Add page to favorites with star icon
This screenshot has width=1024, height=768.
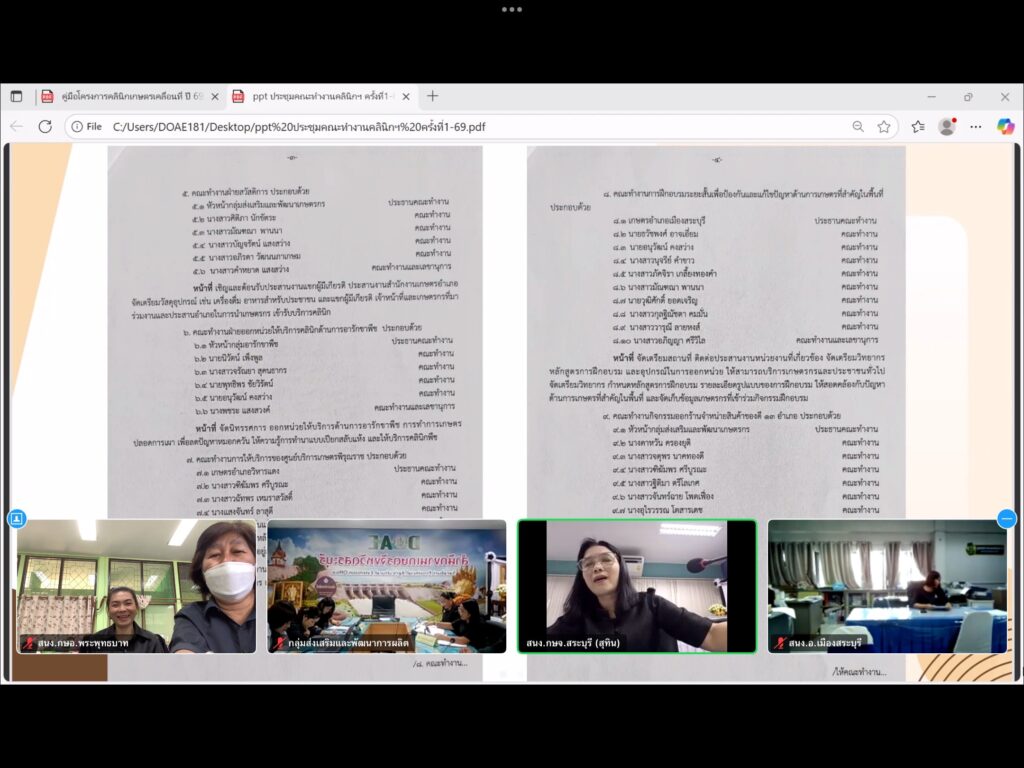[884, 127]
